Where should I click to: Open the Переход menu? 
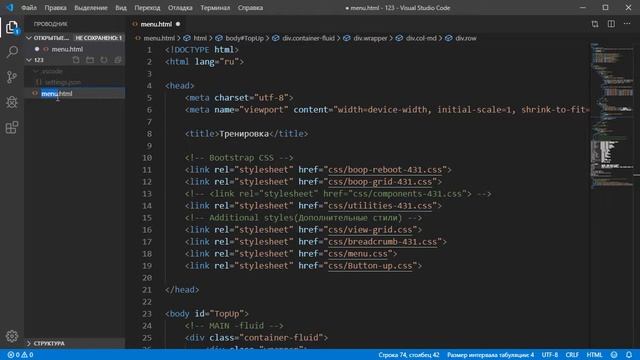pos(147,8)
